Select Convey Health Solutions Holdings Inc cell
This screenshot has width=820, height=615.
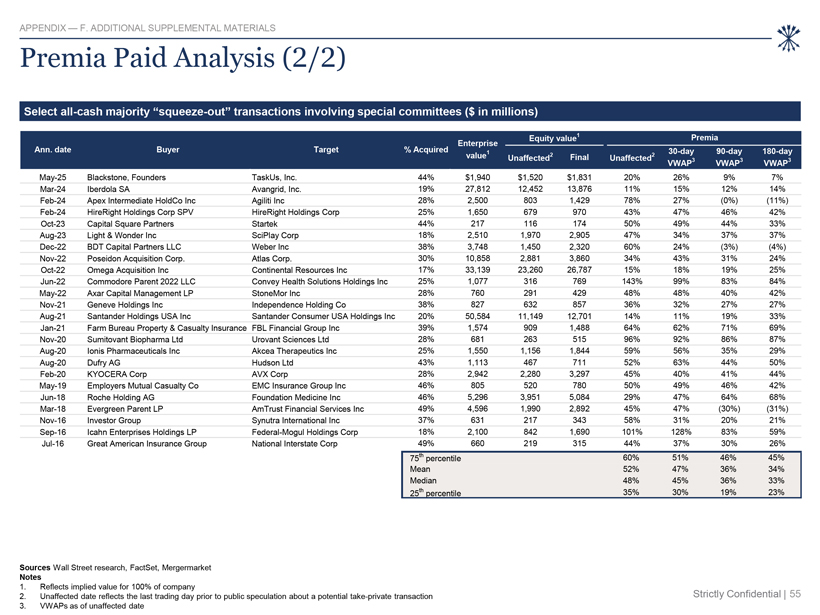320,281
